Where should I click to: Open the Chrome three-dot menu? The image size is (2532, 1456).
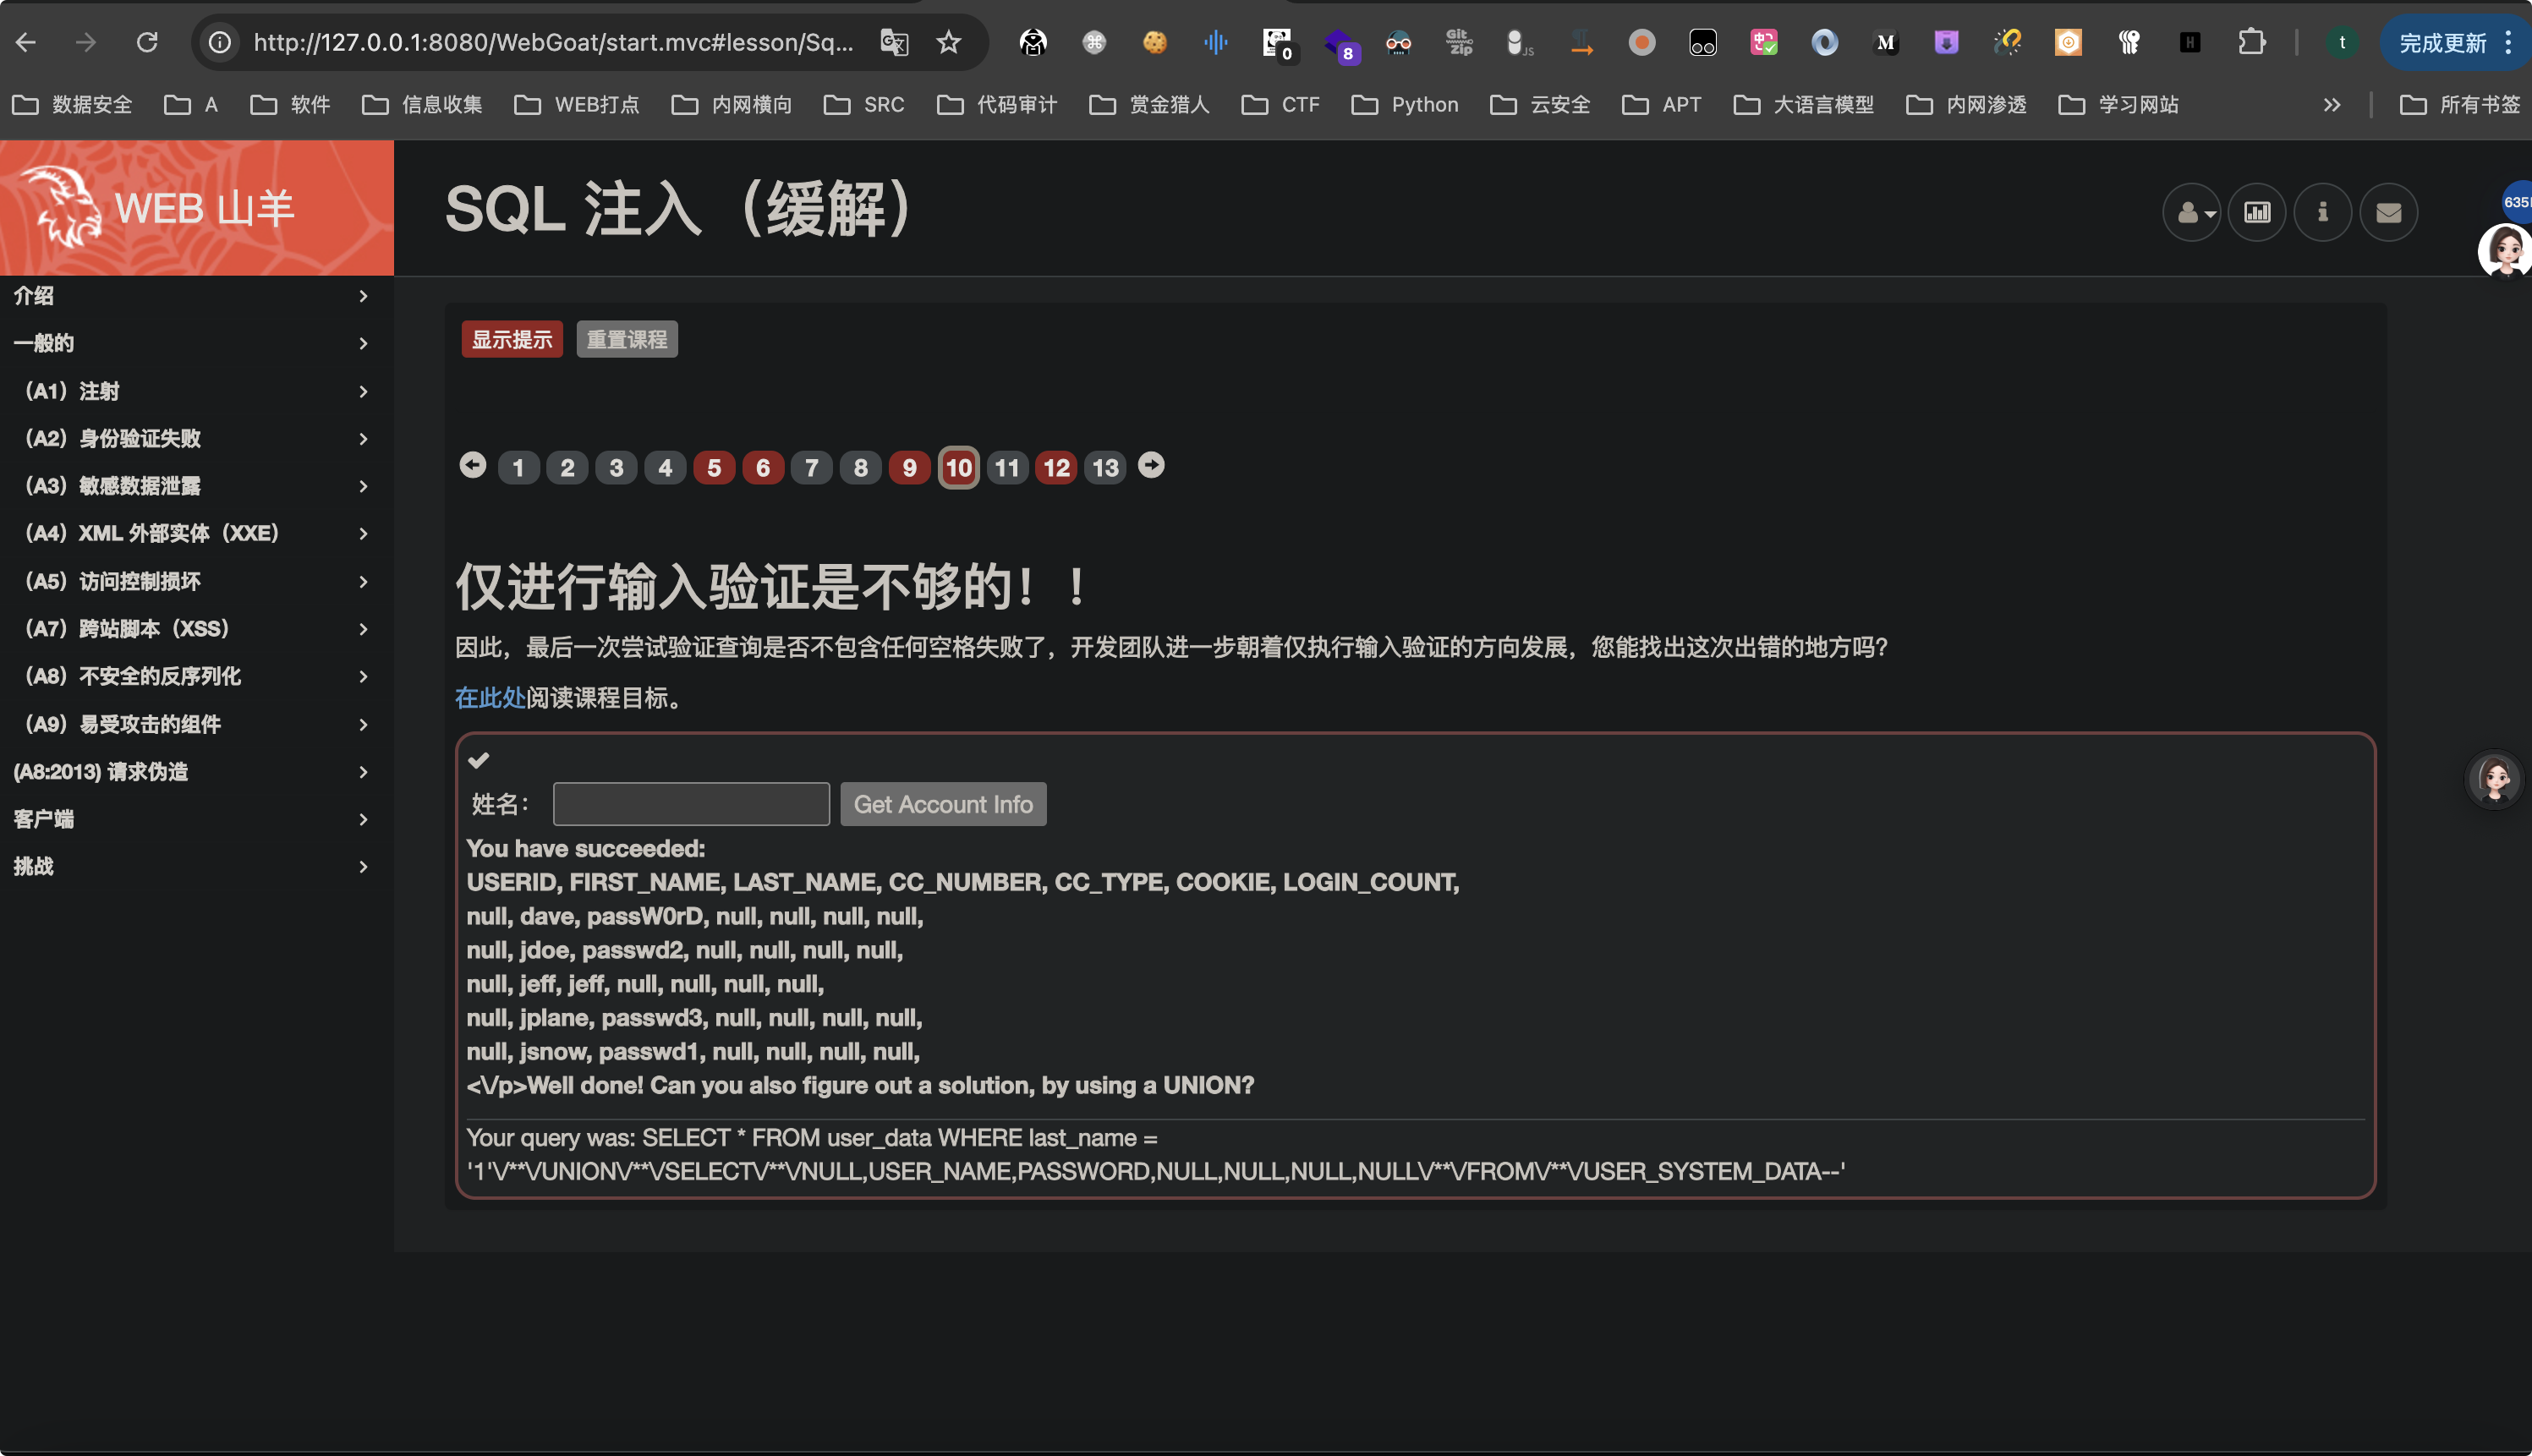(2508, 42)
